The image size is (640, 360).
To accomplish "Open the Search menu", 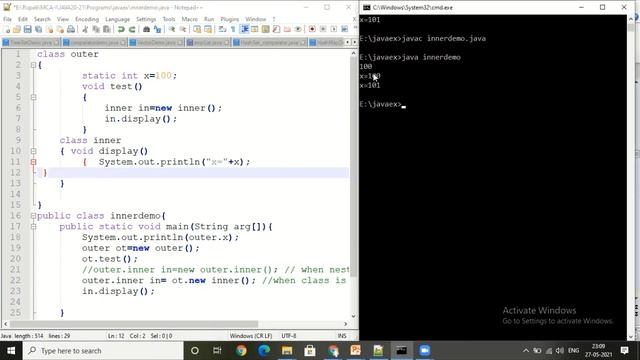I will tap(42, 19).
